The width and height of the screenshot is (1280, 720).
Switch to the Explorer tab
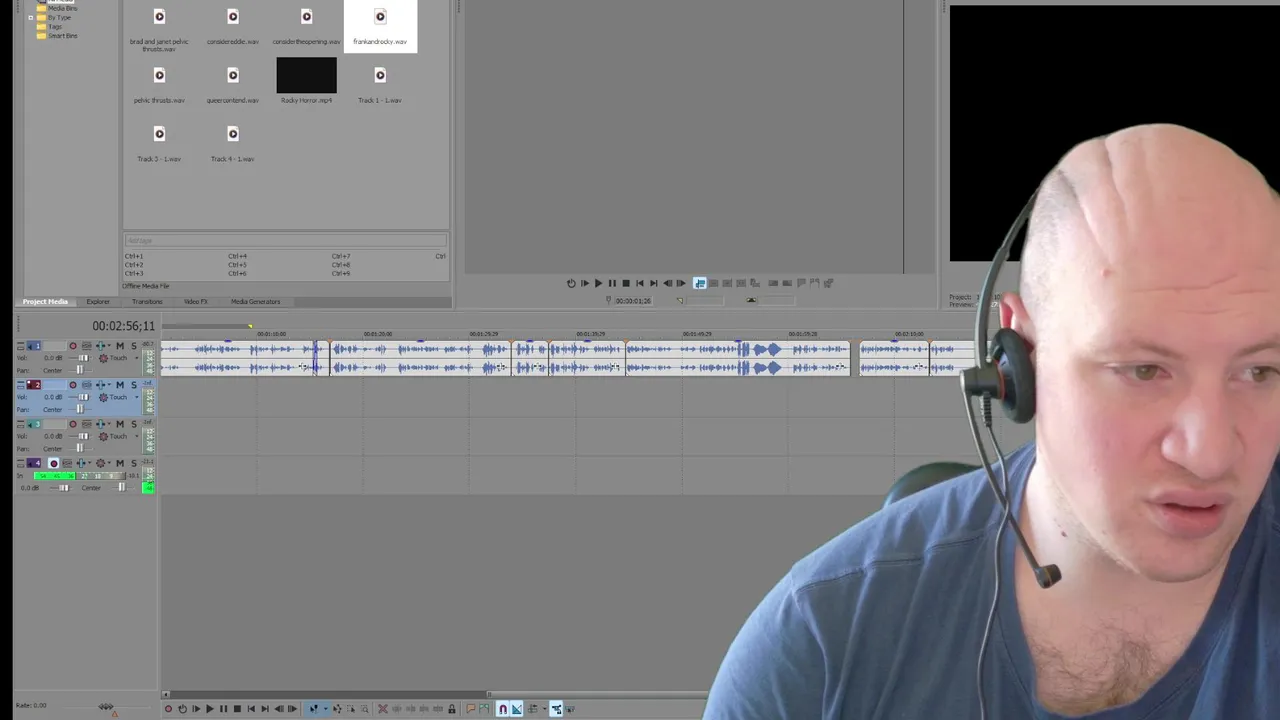[x=98, y=301]
